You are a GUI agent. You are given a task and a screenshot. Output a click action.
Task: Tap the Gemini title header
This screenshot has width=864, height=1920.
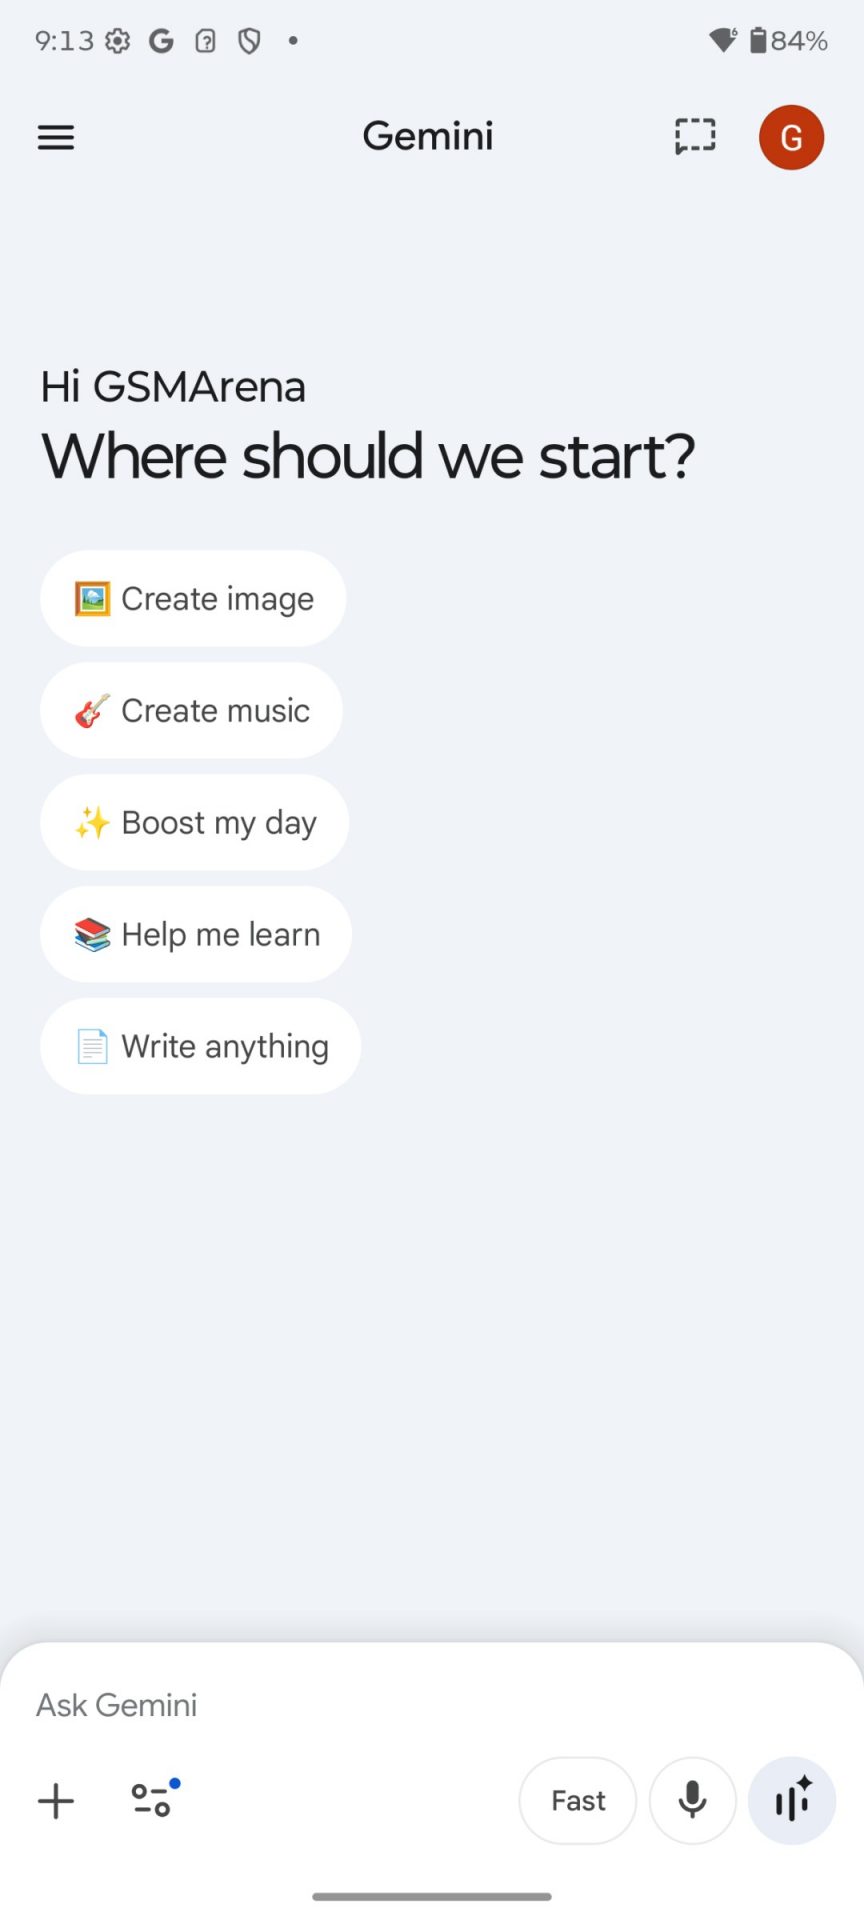[x=428, y=136]
